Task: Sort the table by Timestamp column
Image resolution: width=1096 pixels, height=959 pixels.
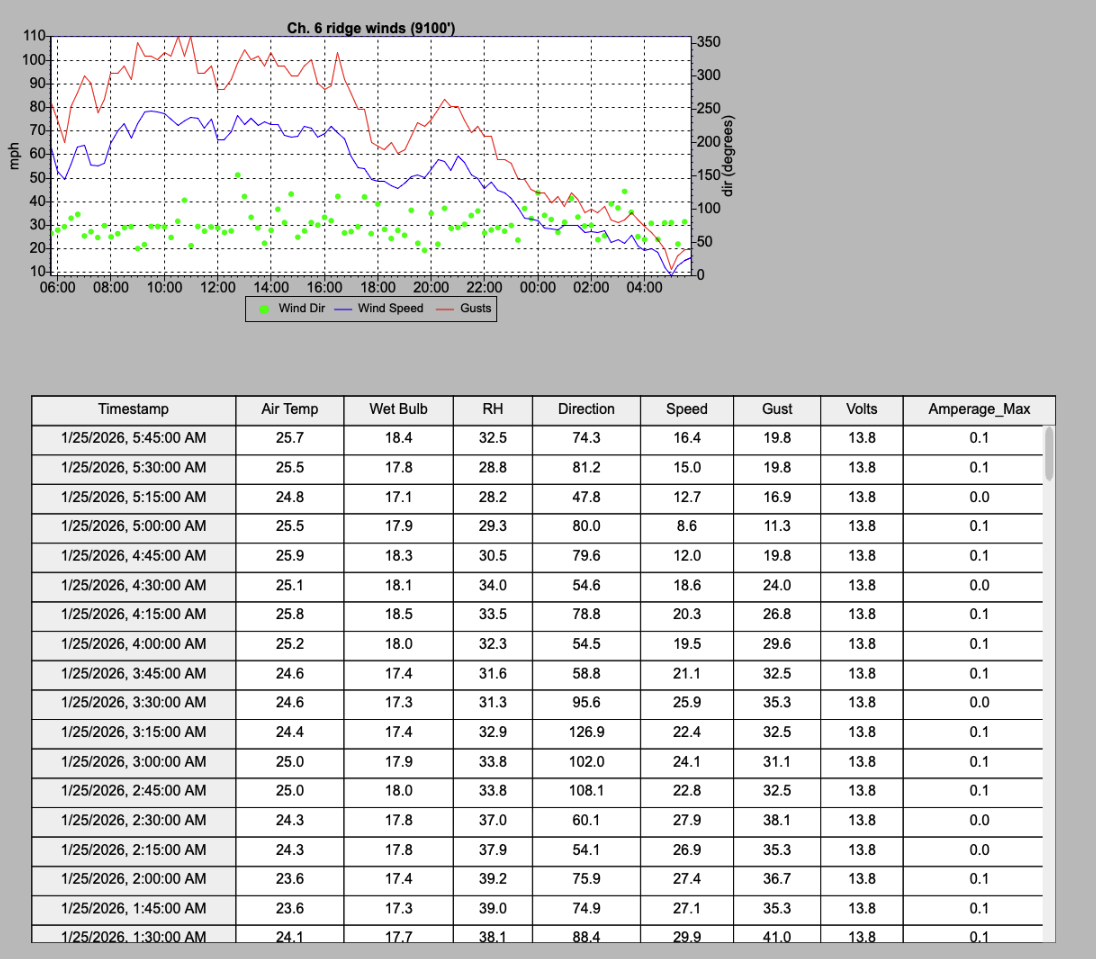Action: (133, 409)
